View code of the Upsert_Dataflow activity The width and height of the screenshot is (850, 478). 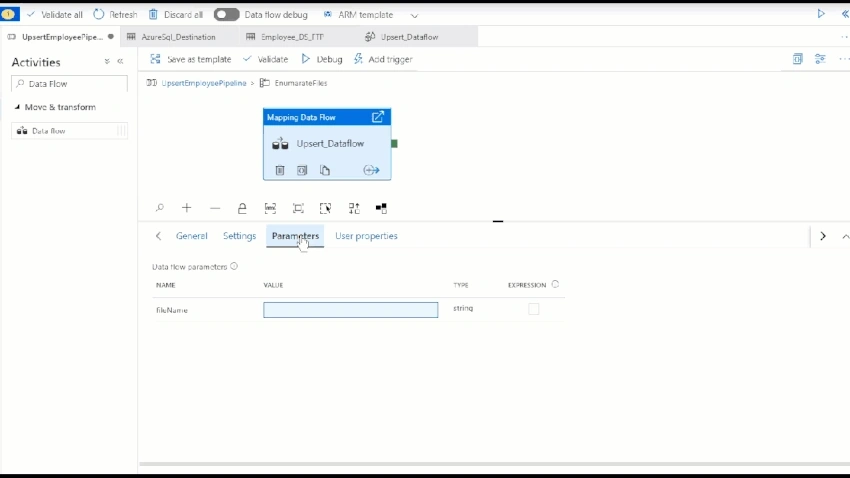click(x=302, y=170)
